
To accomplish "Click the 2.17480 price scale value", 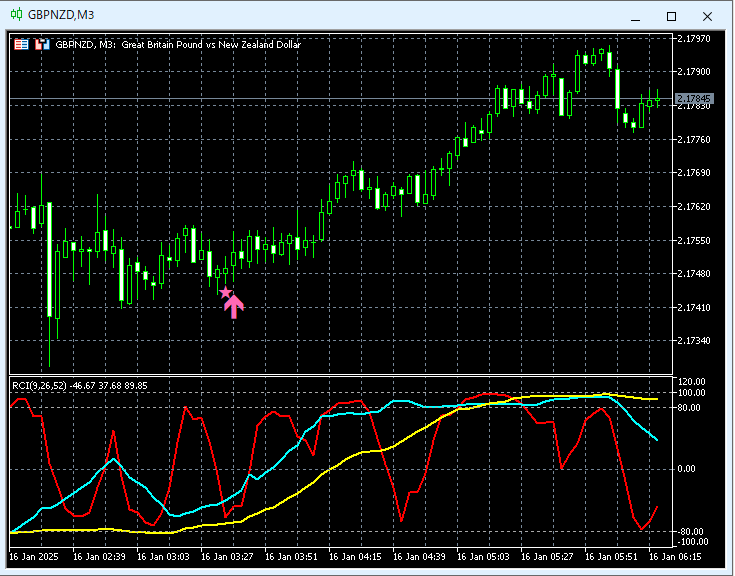I will (x=694, y=274).
